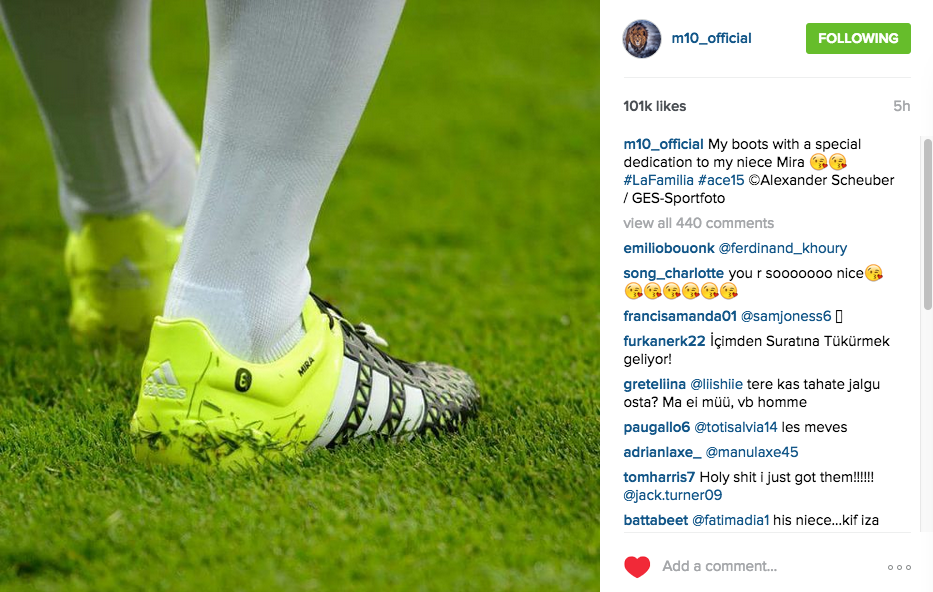Open the @ferdinand_khoury mention
The width and height of the screenshot is (933, 592).
pos(782,248)
